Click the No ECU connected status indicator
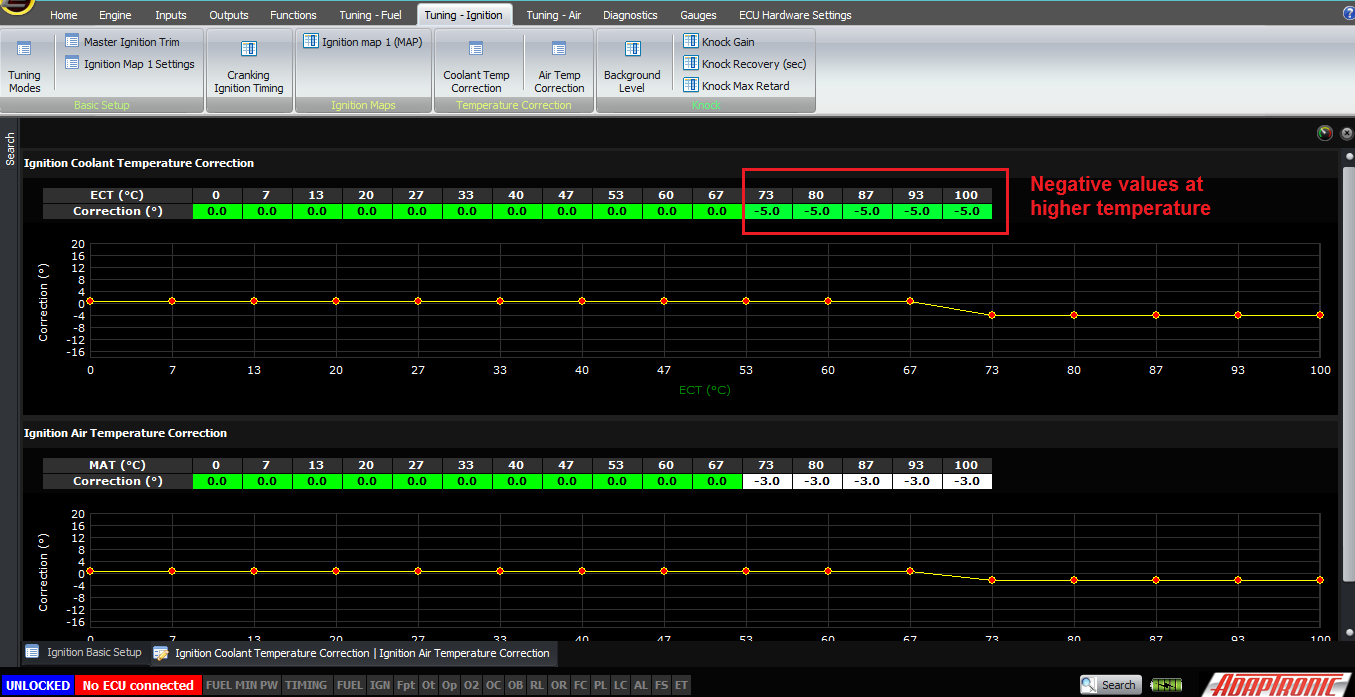1355x697 pixels. (x=138, y=685)
